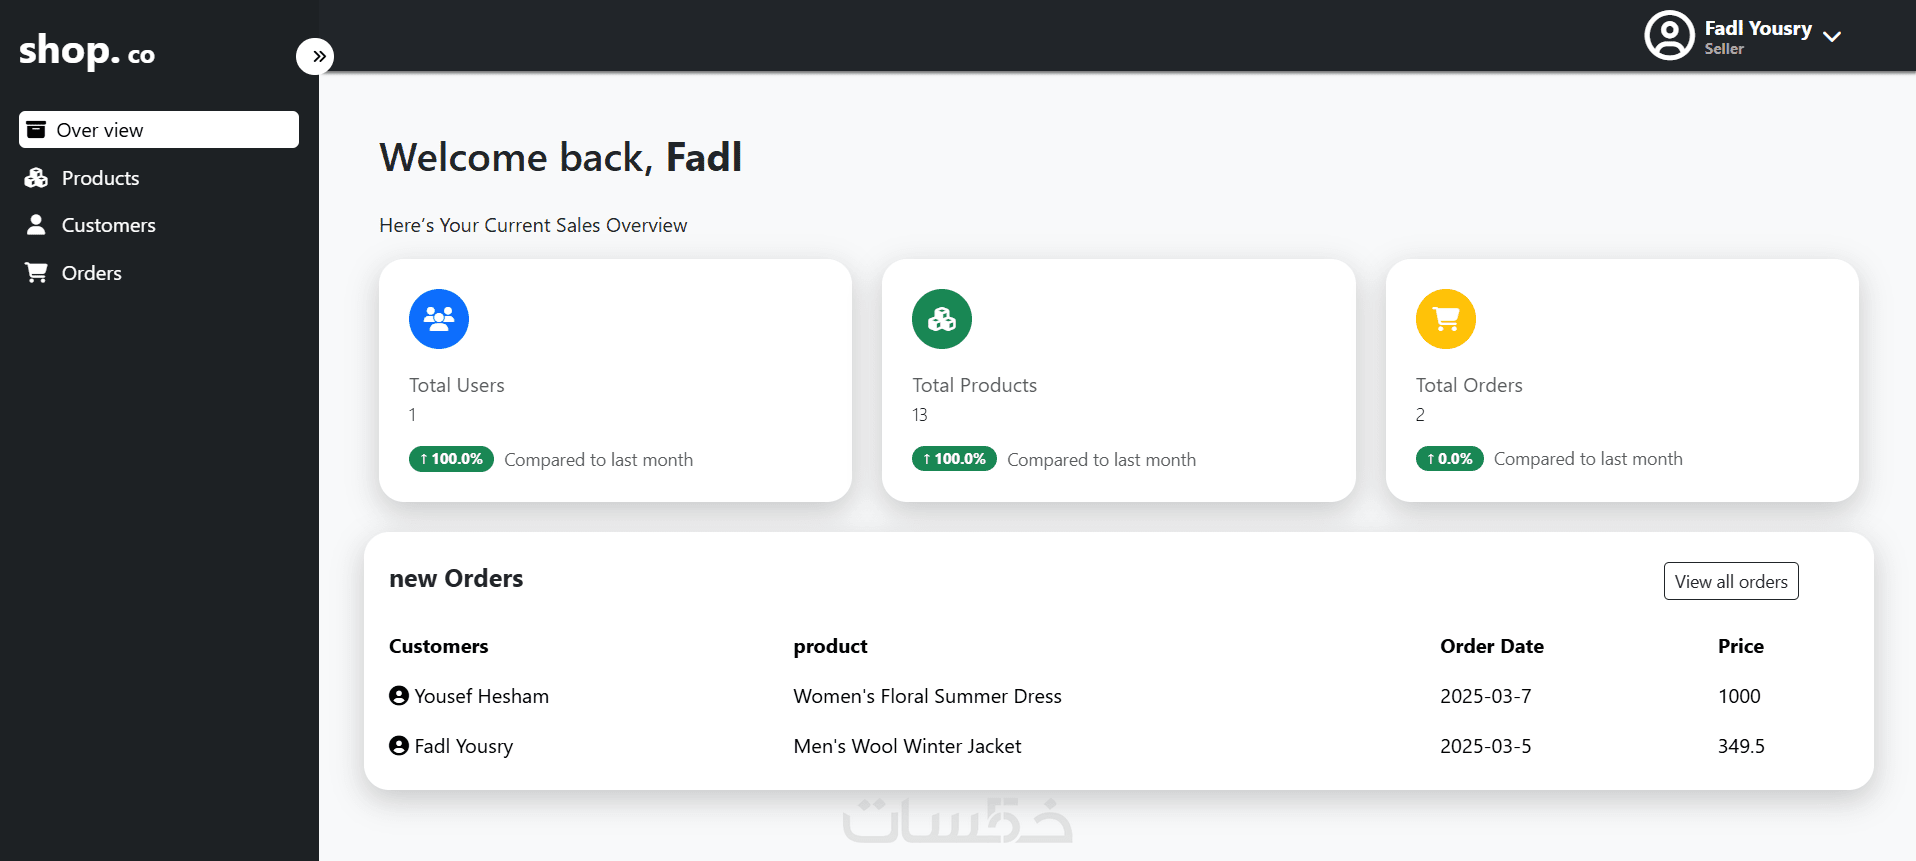Click the Fadl Yousry avatar in orders table
This screenshot has height=861, width=1916.
[x=399, y=746]
